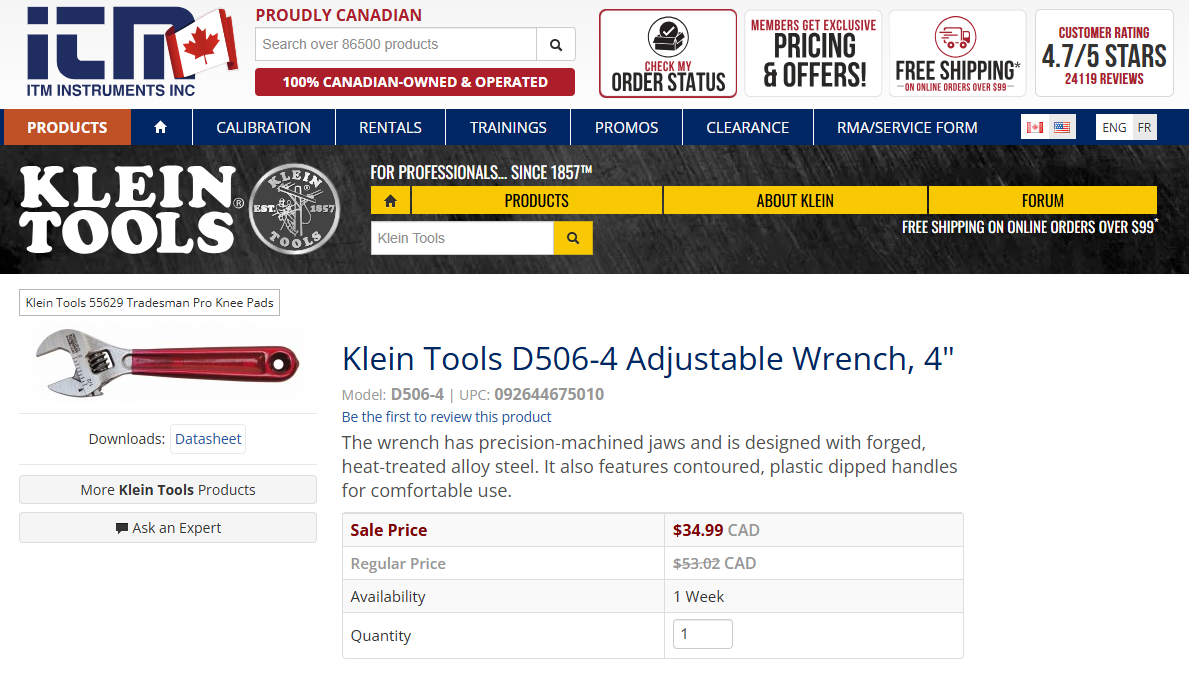Switch the store to the US flag
The width and height of the screenshot is (1189, 676).
click(1061, 126)
